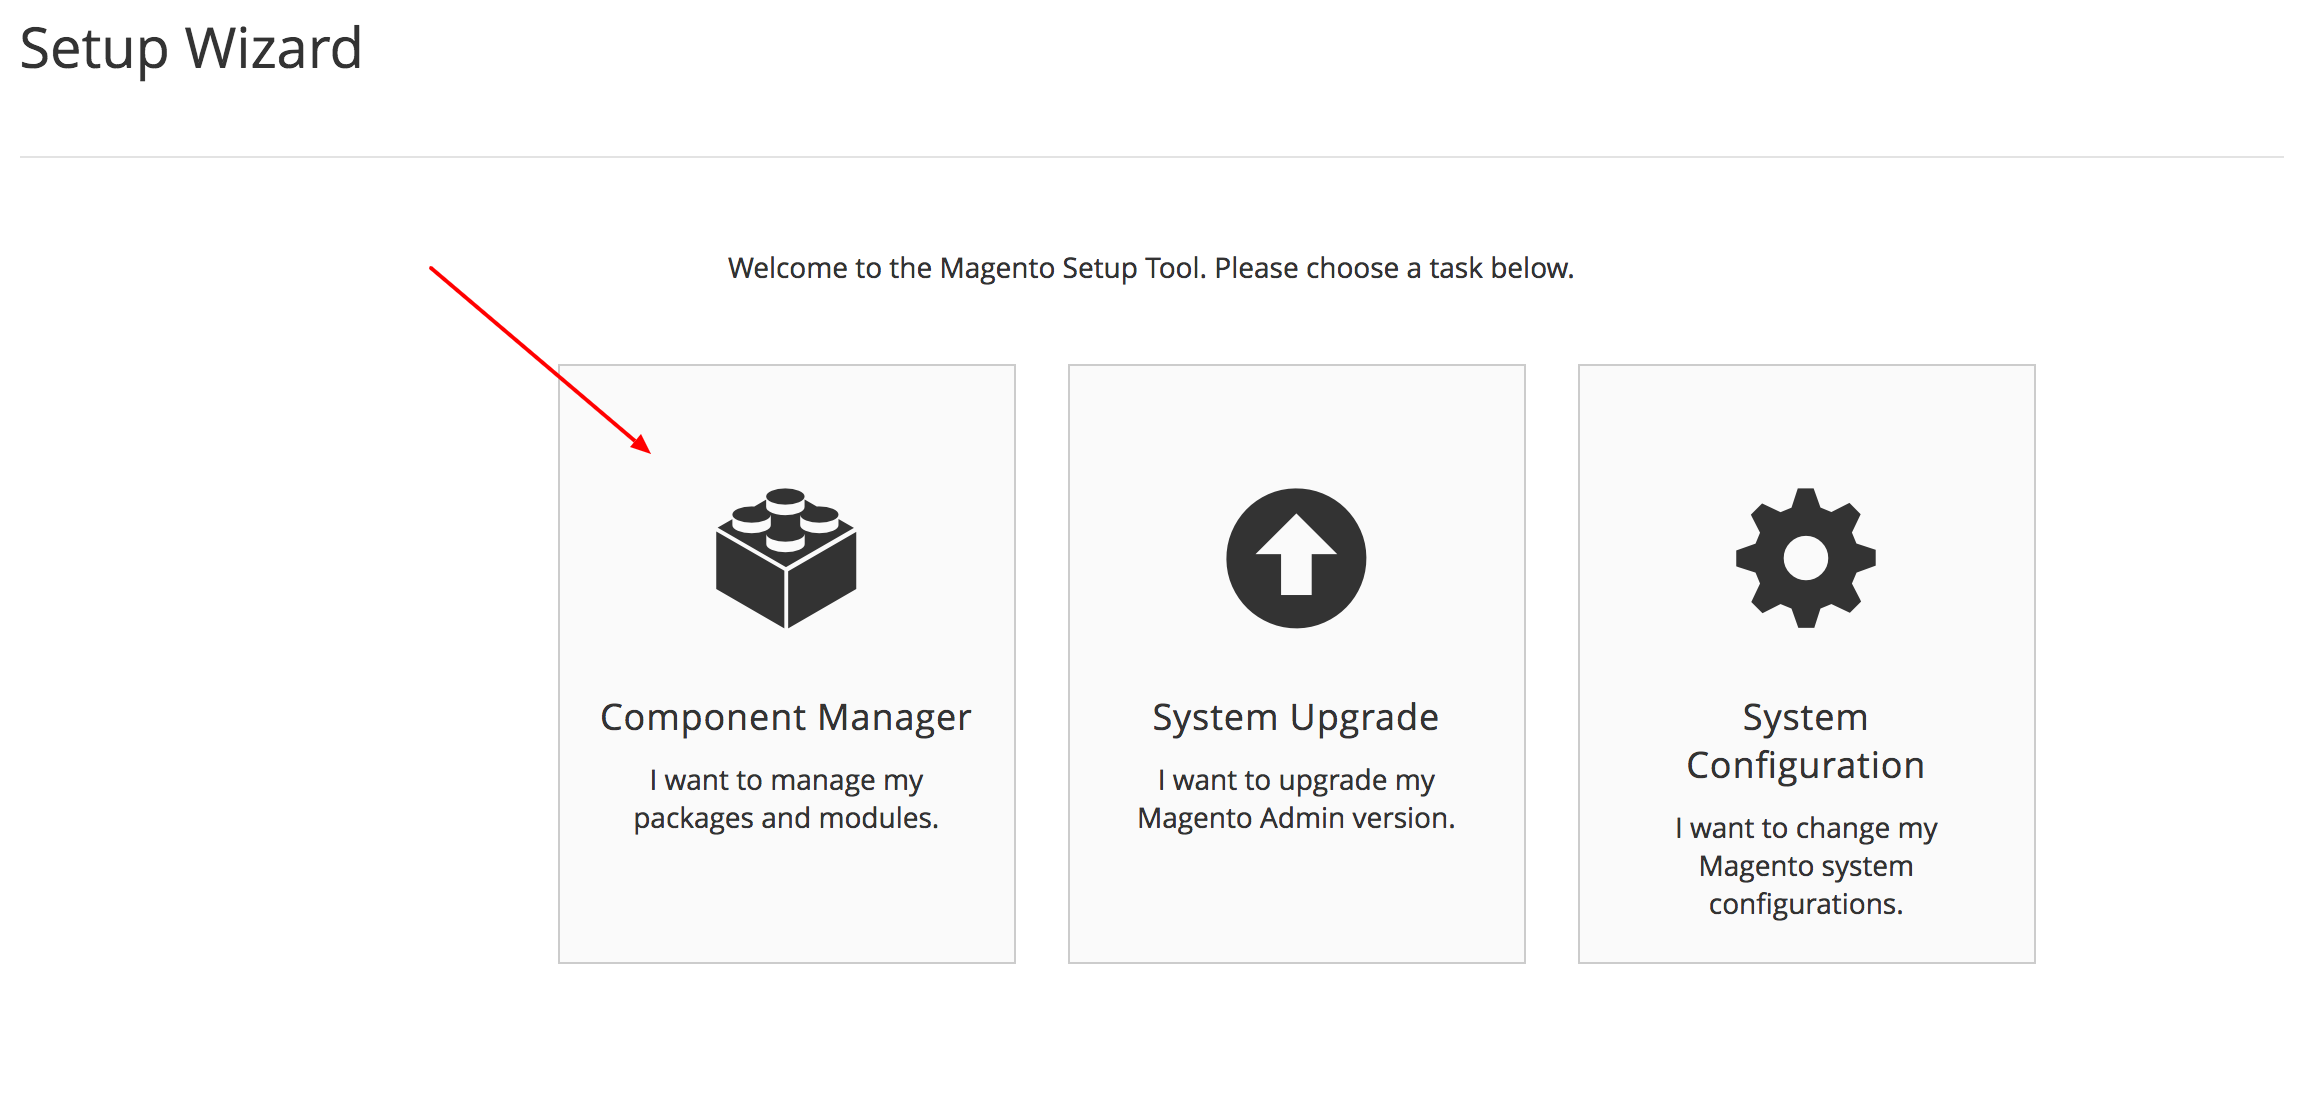
Task: Open Component Manager via its title
Action: pos(786,717)
